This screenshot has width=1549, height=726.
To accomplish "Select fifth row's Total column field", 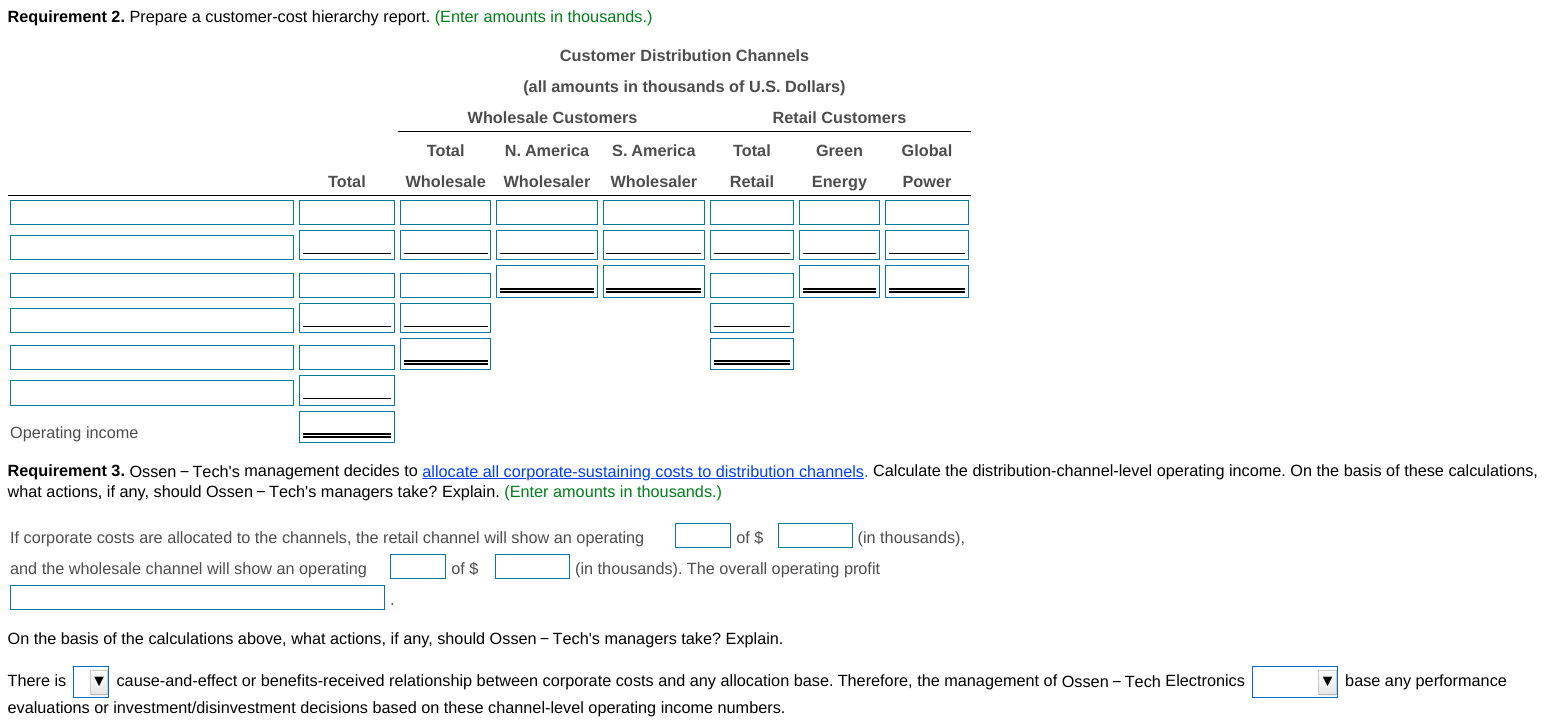I will (x=347, y=357).
